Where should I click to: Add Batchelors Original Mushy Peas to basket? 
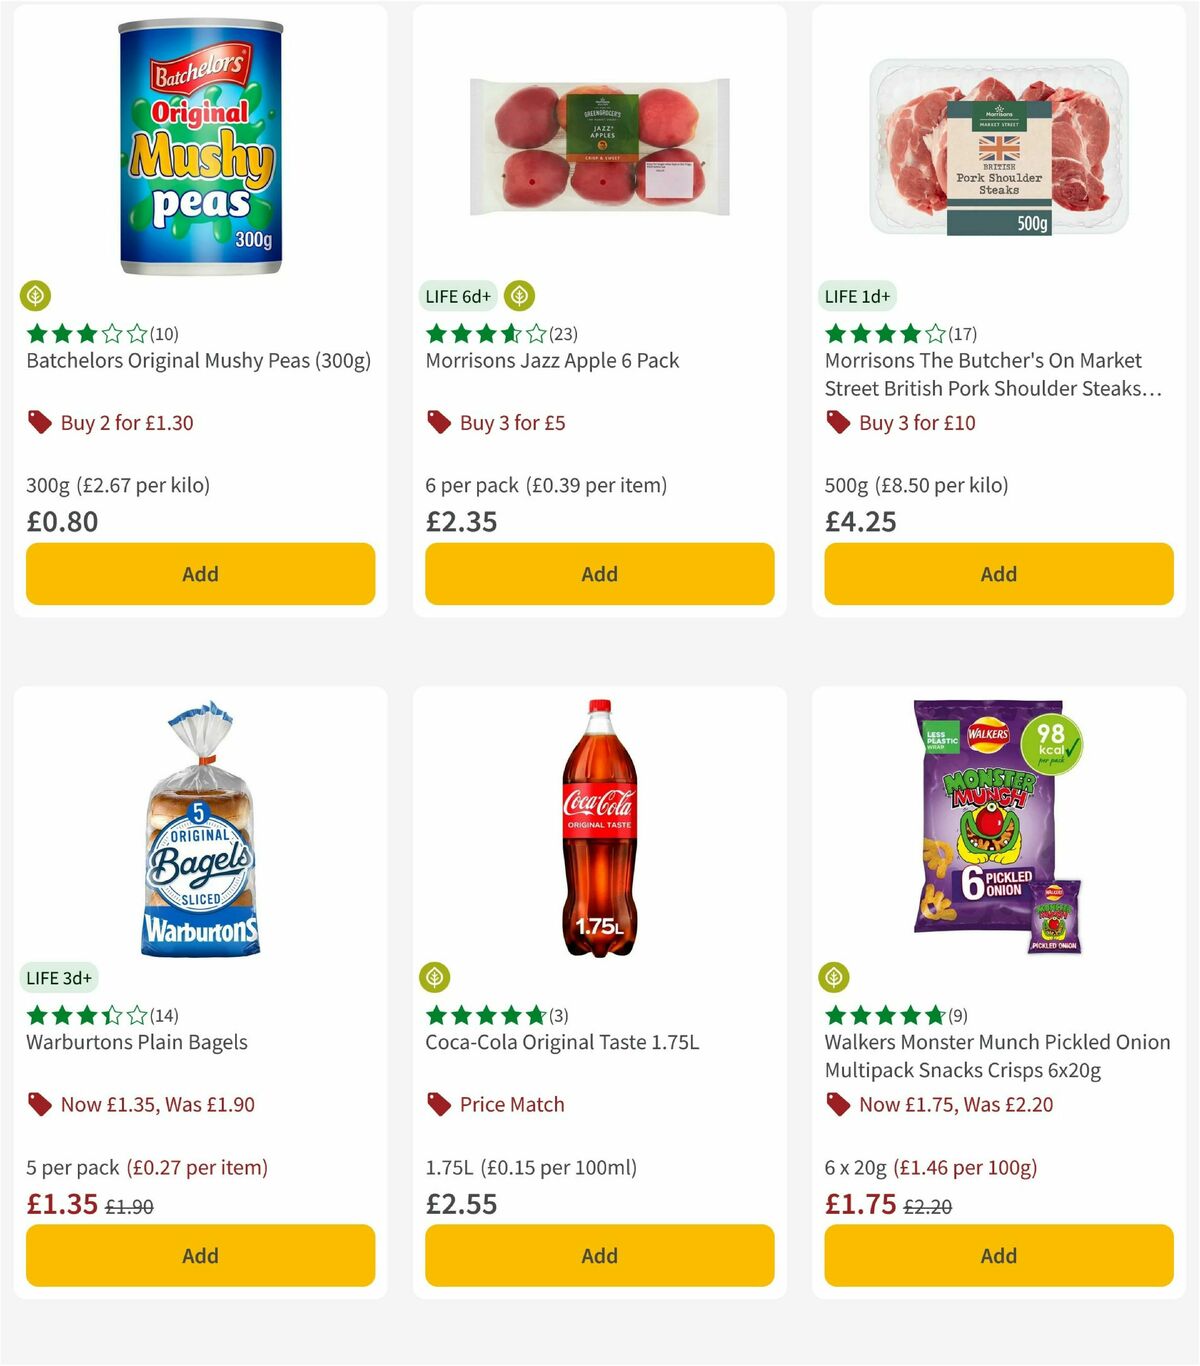200,574
